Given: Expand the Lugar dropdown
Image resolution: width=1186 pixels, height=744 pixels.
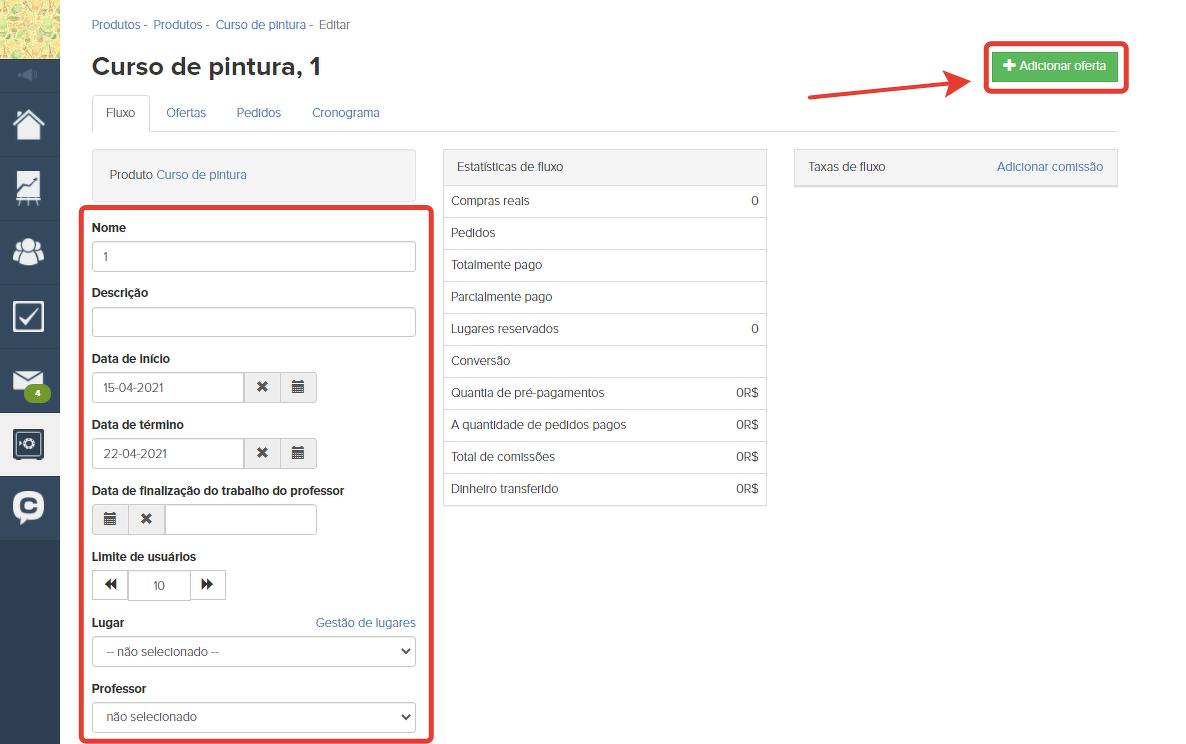Looking at the screenshot, I should pyautogui.click(x=253, y=651).
